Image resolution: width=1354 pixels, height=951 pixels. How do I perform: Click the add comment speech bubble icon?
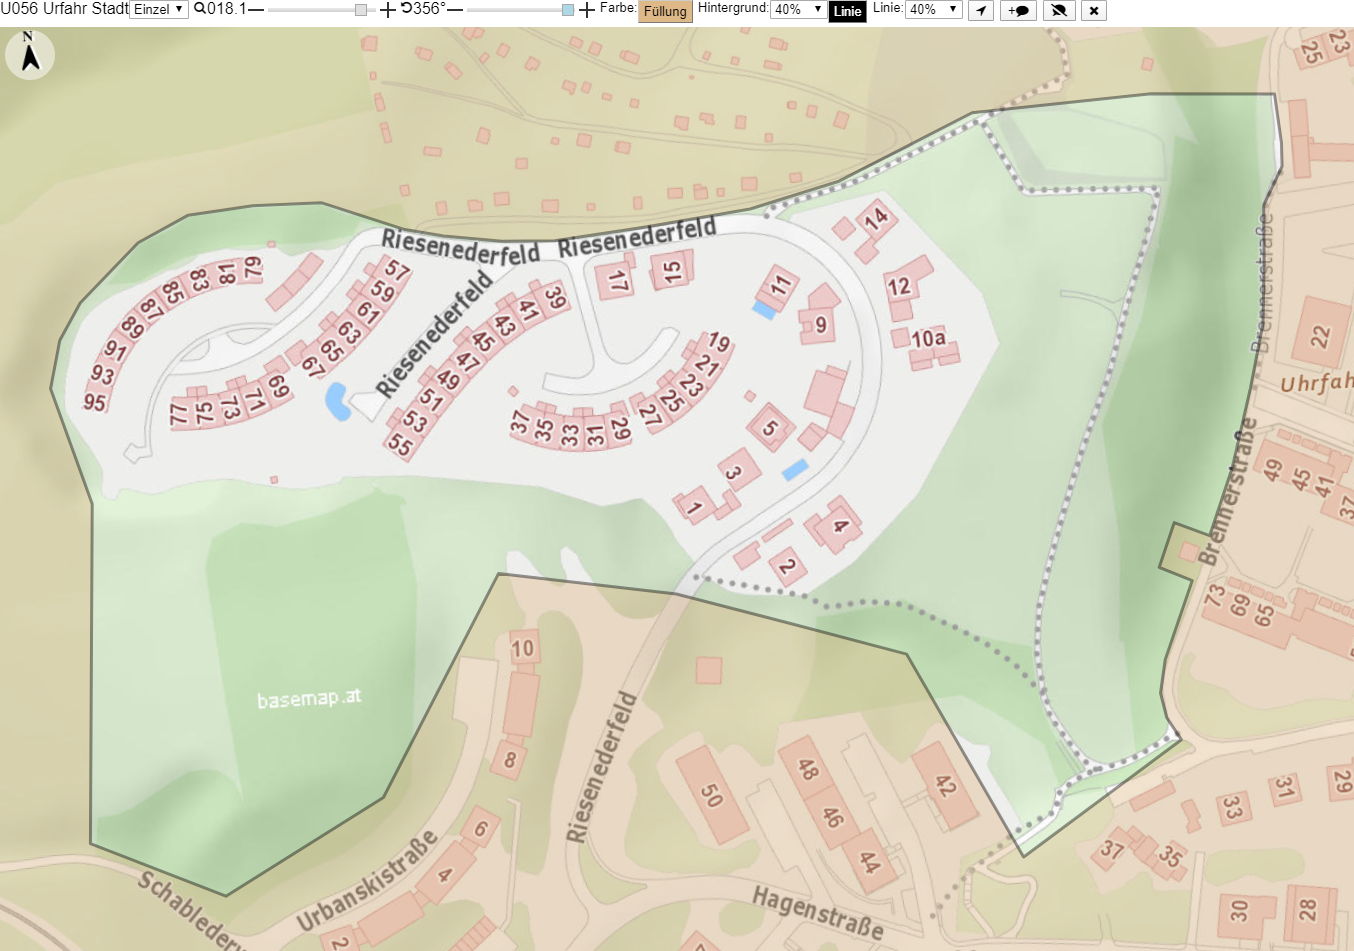coord(1018,11)
